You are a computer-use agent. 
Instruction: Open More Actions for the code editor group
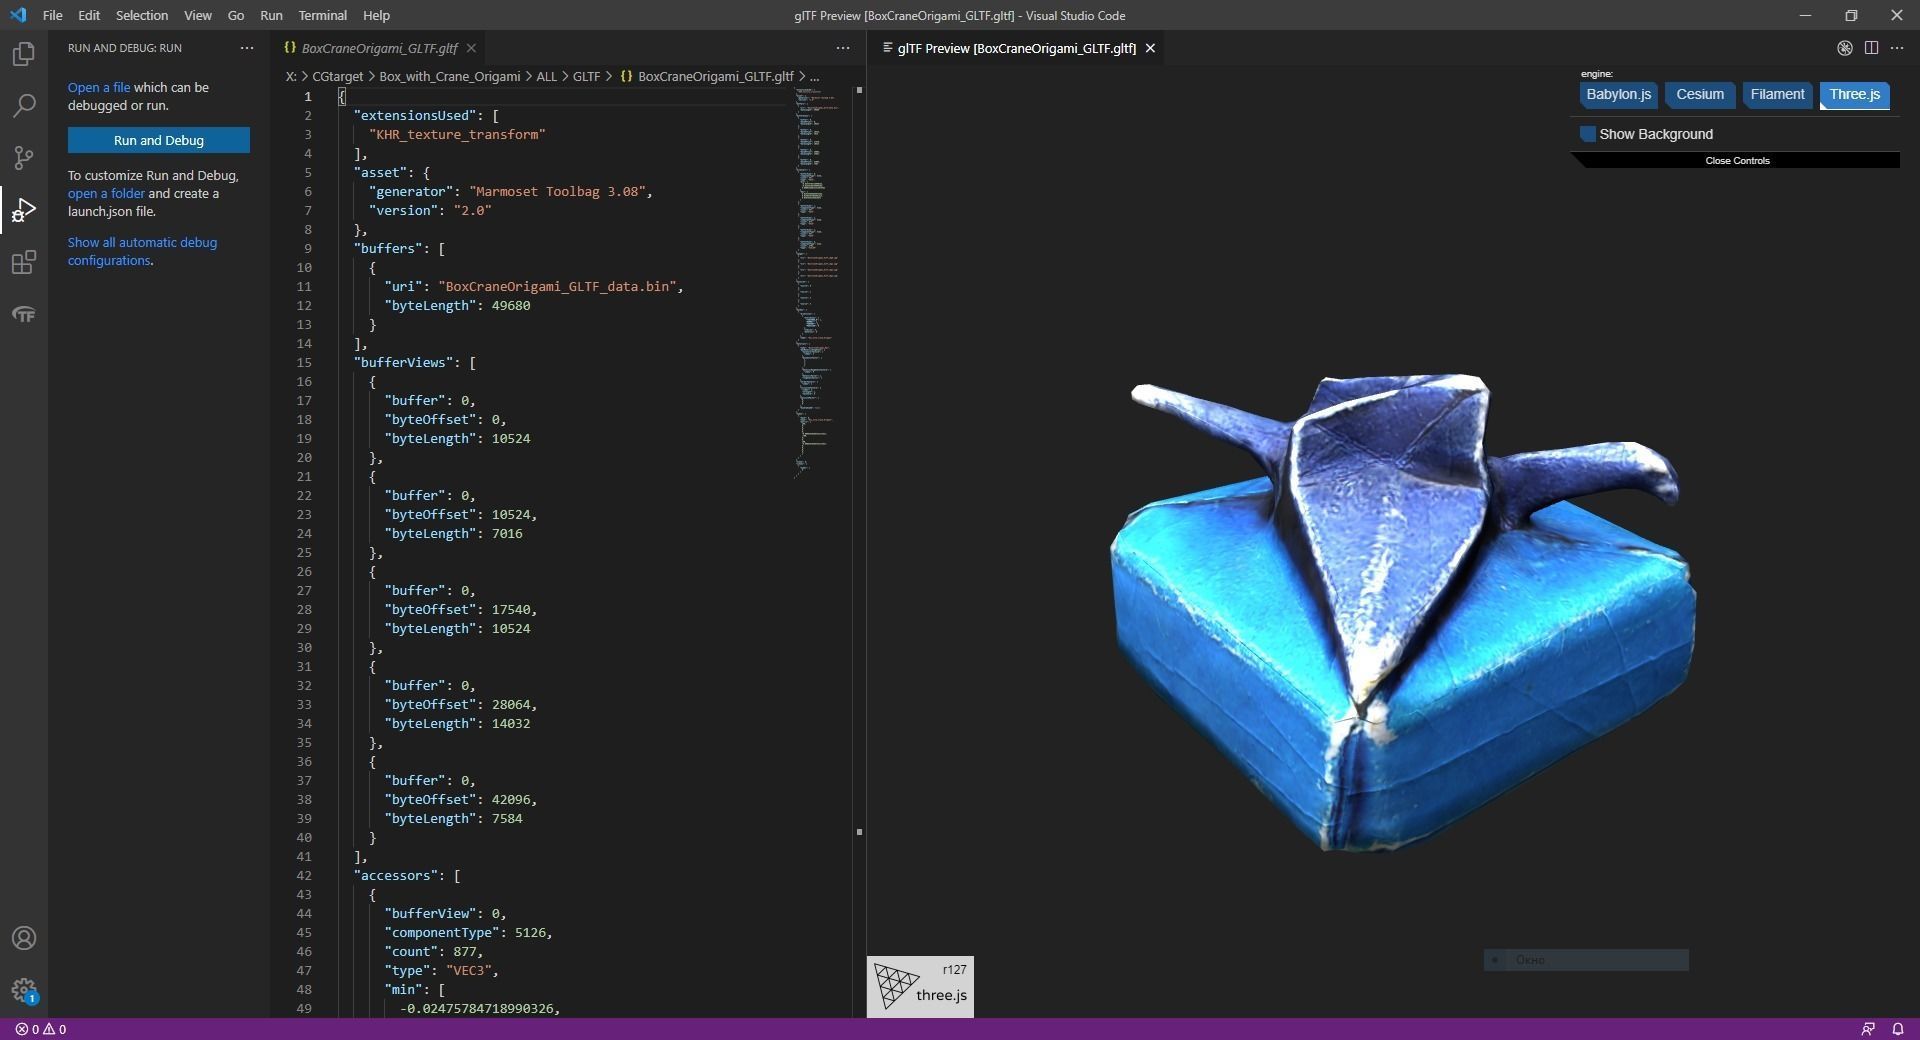(x=843, y=48)
